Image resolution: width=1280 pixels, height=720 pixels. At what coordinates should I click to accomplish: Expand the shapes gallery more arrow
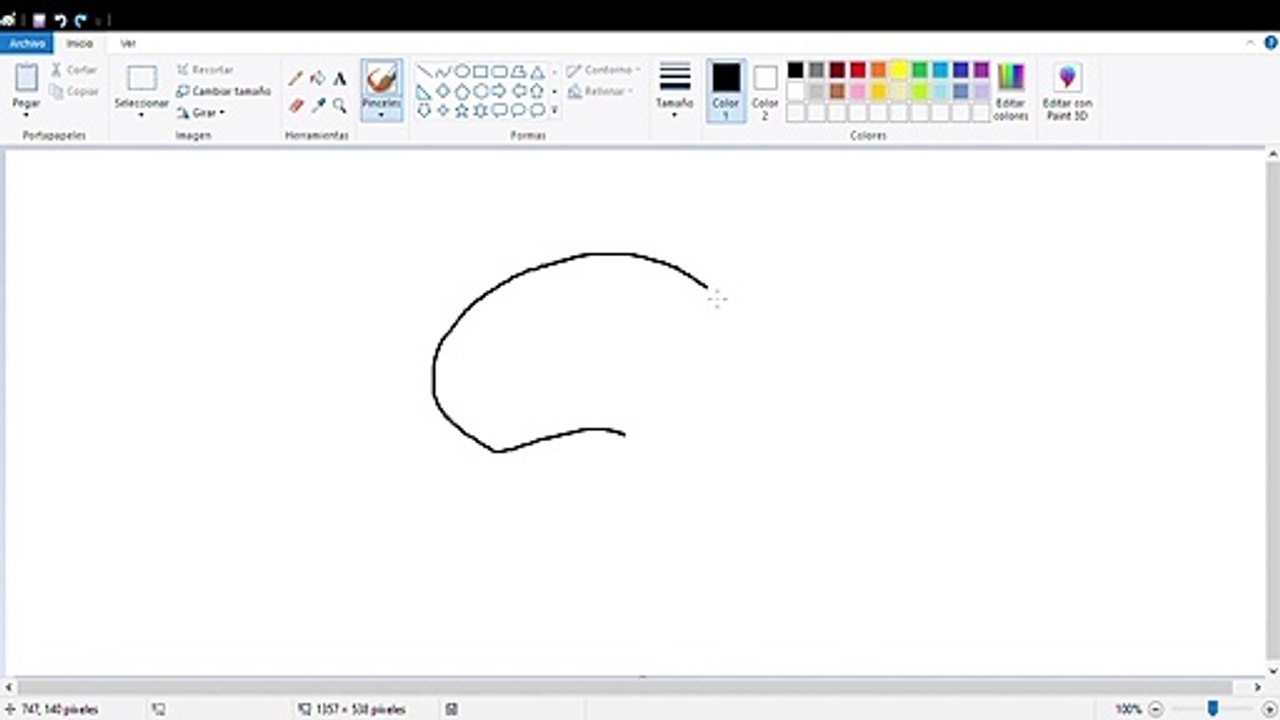pos(555,110)
